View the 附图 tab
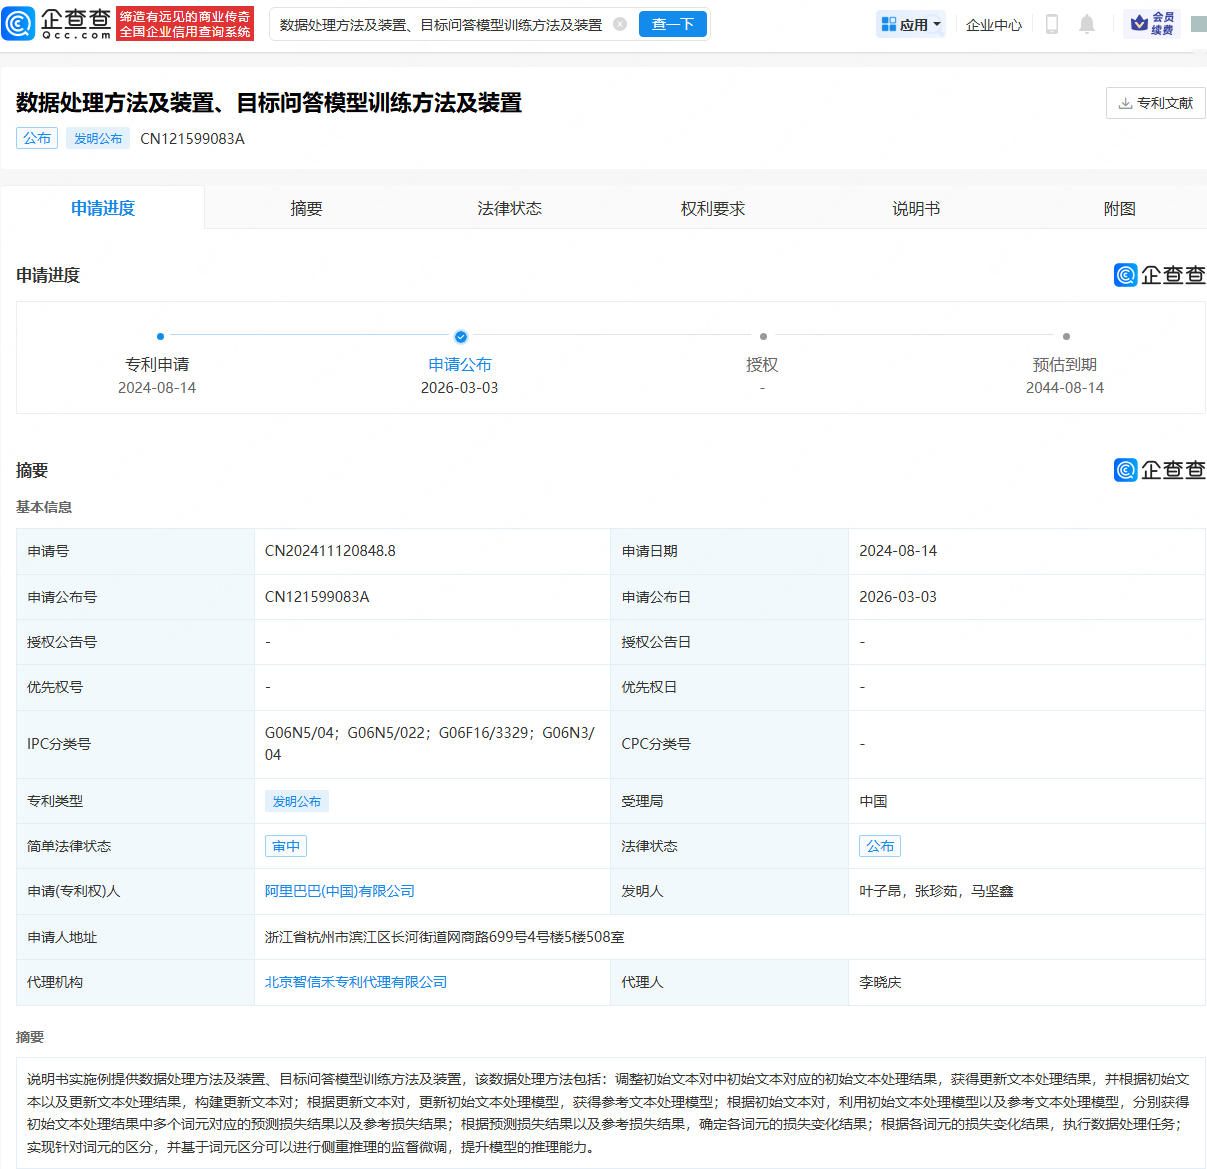 (x=1119, y=208)
